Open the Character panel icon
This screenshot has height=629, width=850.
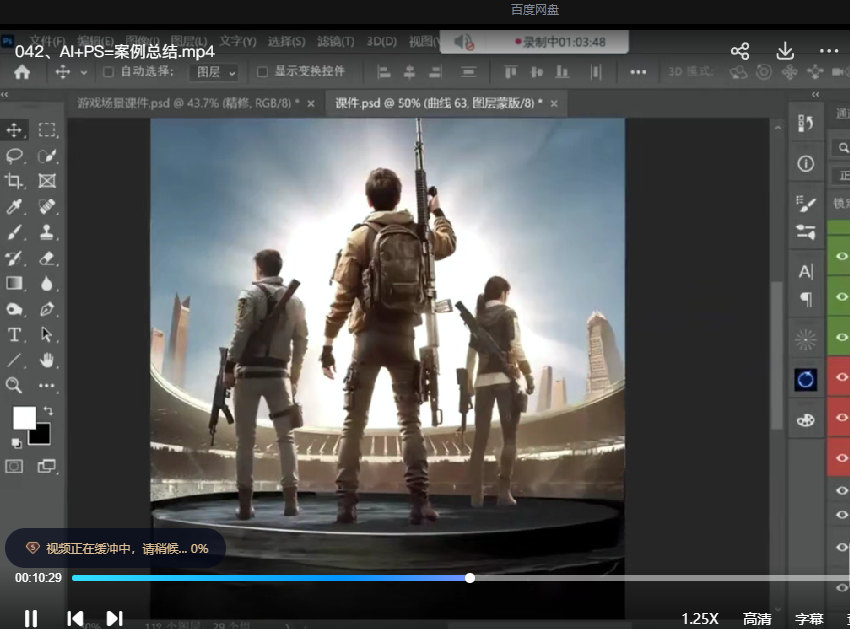806,271
